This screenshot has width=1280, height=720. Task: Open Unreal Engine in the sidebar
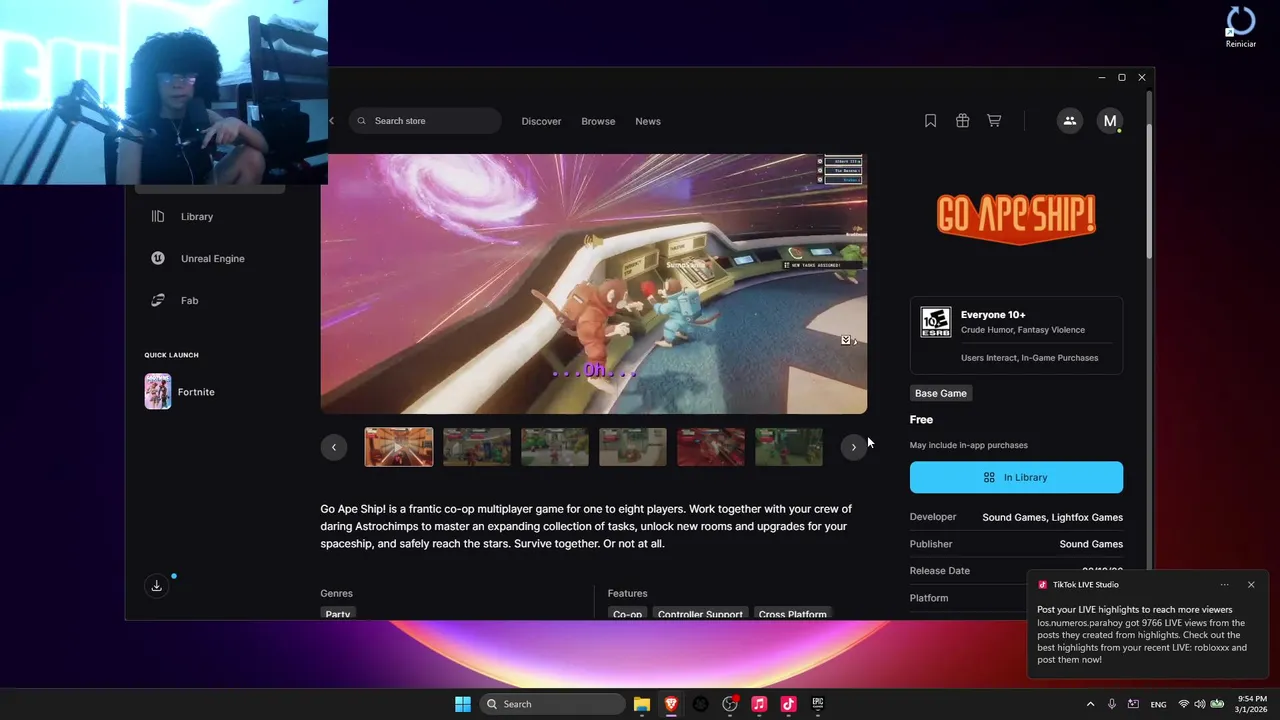212,258
